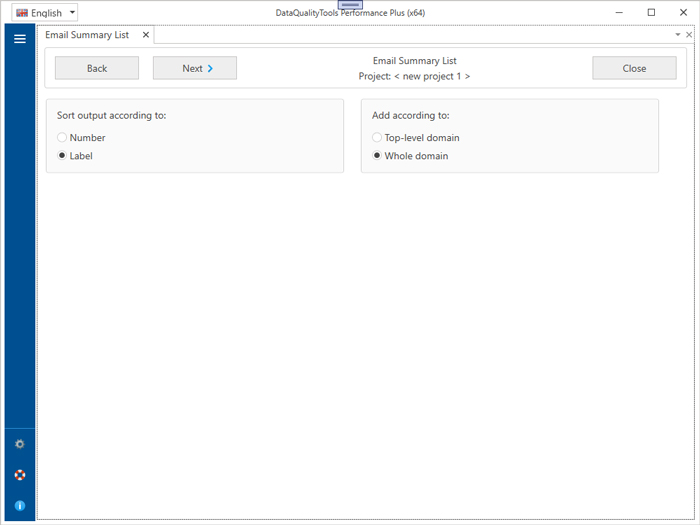Open settings via the gear icon
Screen dimensions: 700x525
(19, 444)
